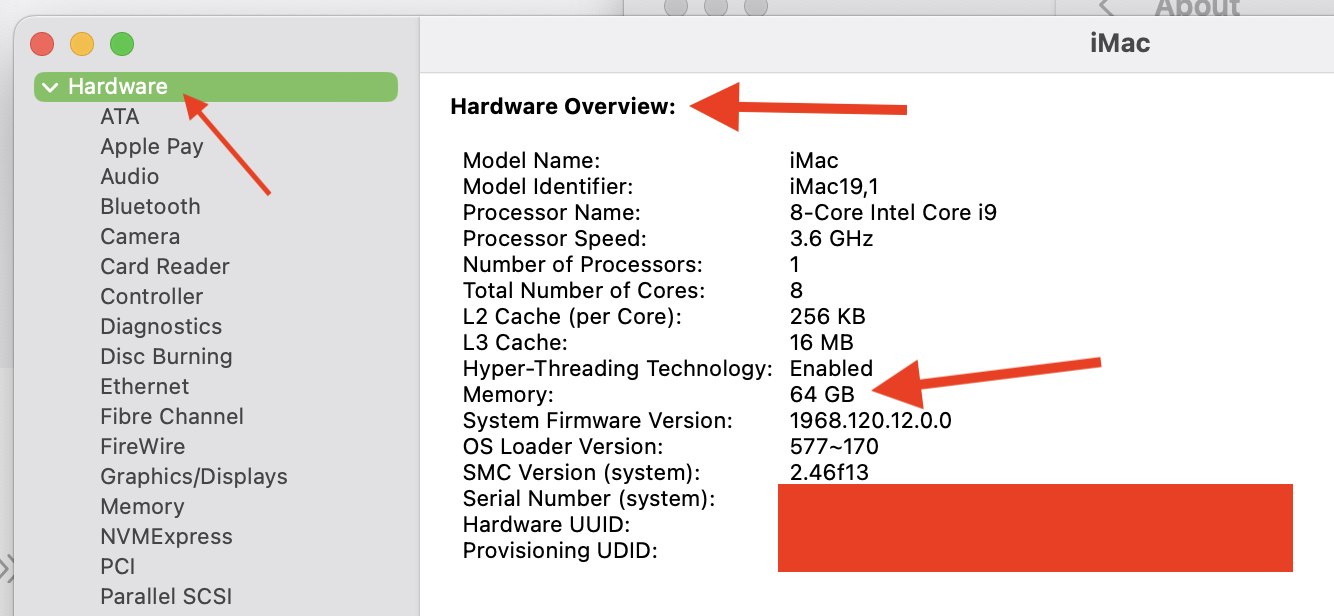
Task: Open the FireWire section
Action: pyautogui.click(x=143, y=447)
